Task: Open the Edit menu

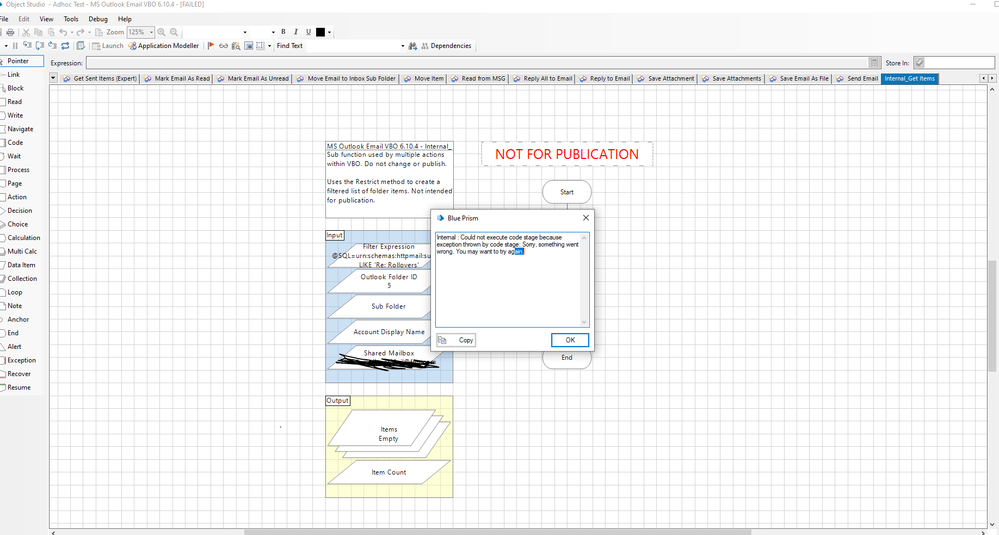Action: [24, 19]
